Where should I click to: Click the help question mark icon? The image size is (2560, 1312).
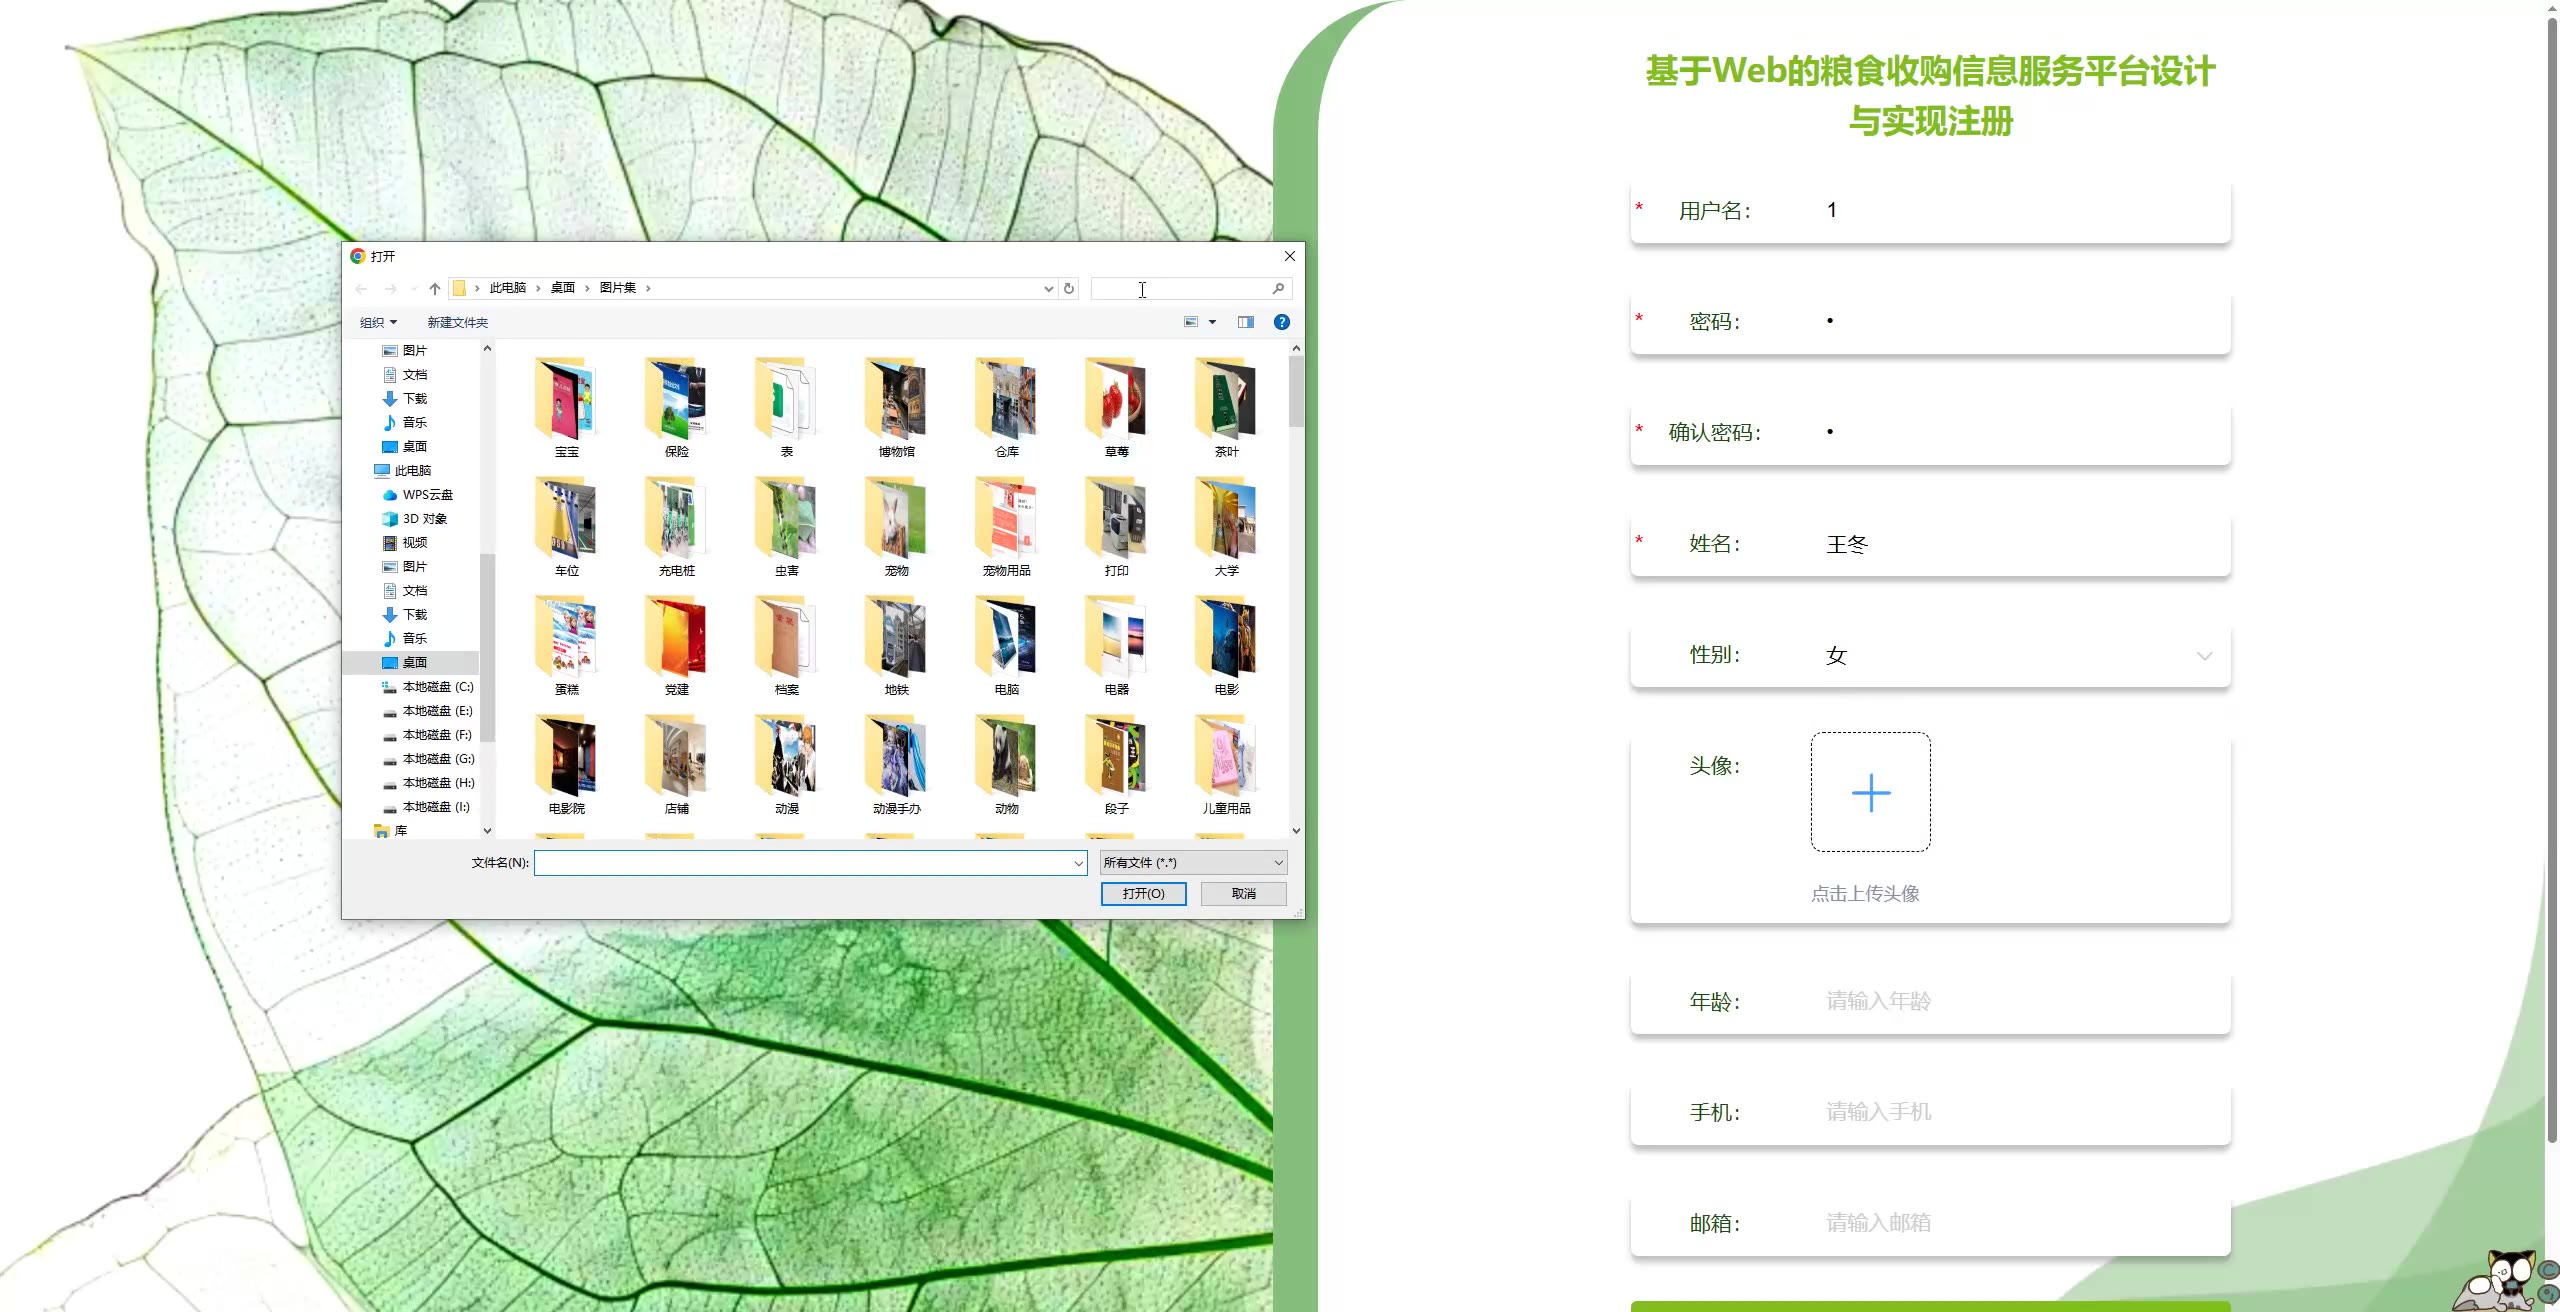tap(1281, 322)
